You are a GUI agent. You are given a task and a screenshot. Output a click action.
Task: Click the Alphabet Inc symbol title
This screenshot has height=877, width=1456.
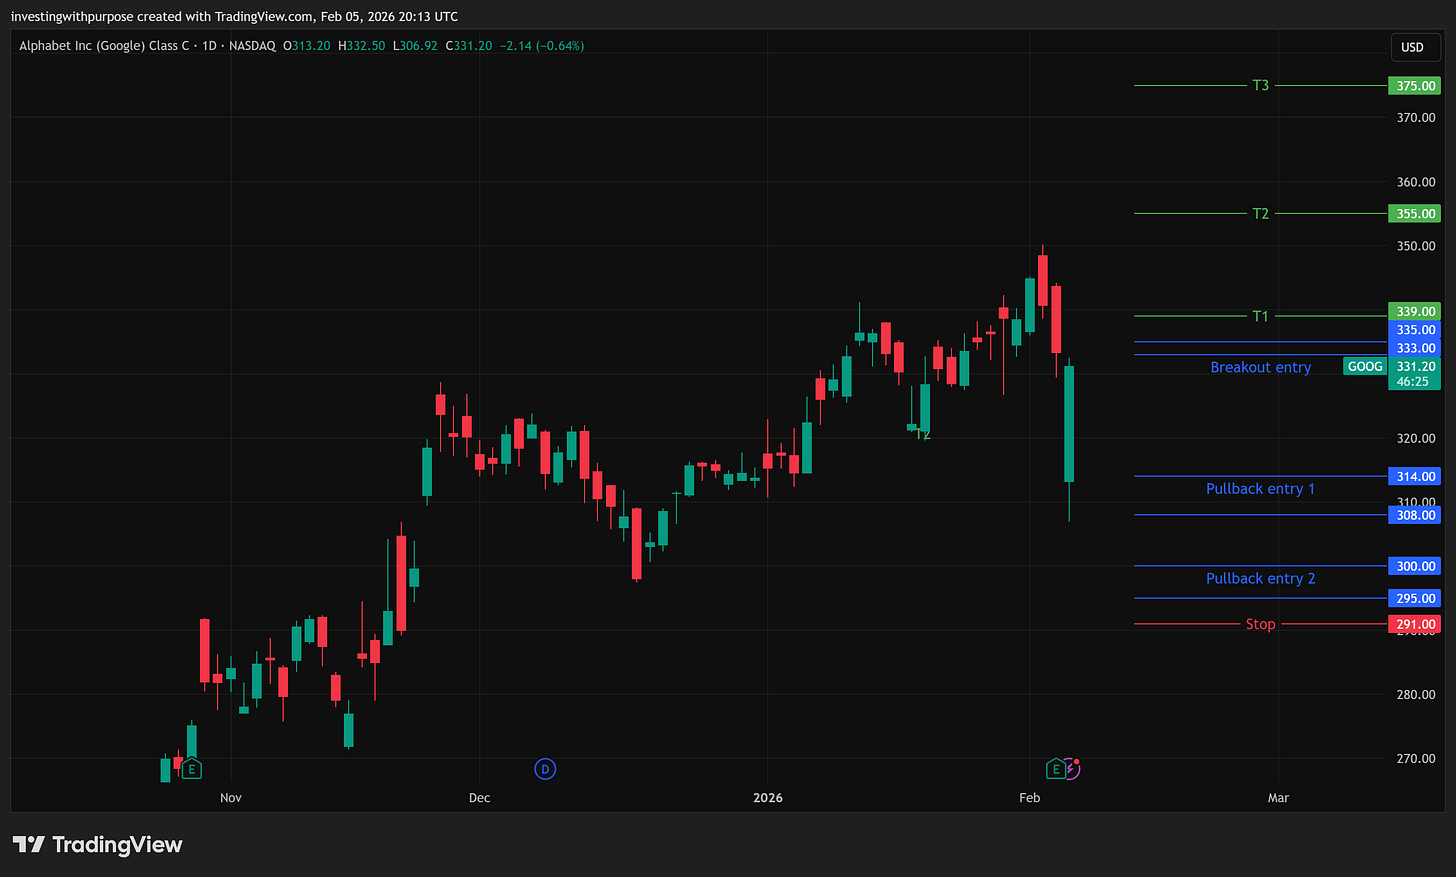click(104, 46)
